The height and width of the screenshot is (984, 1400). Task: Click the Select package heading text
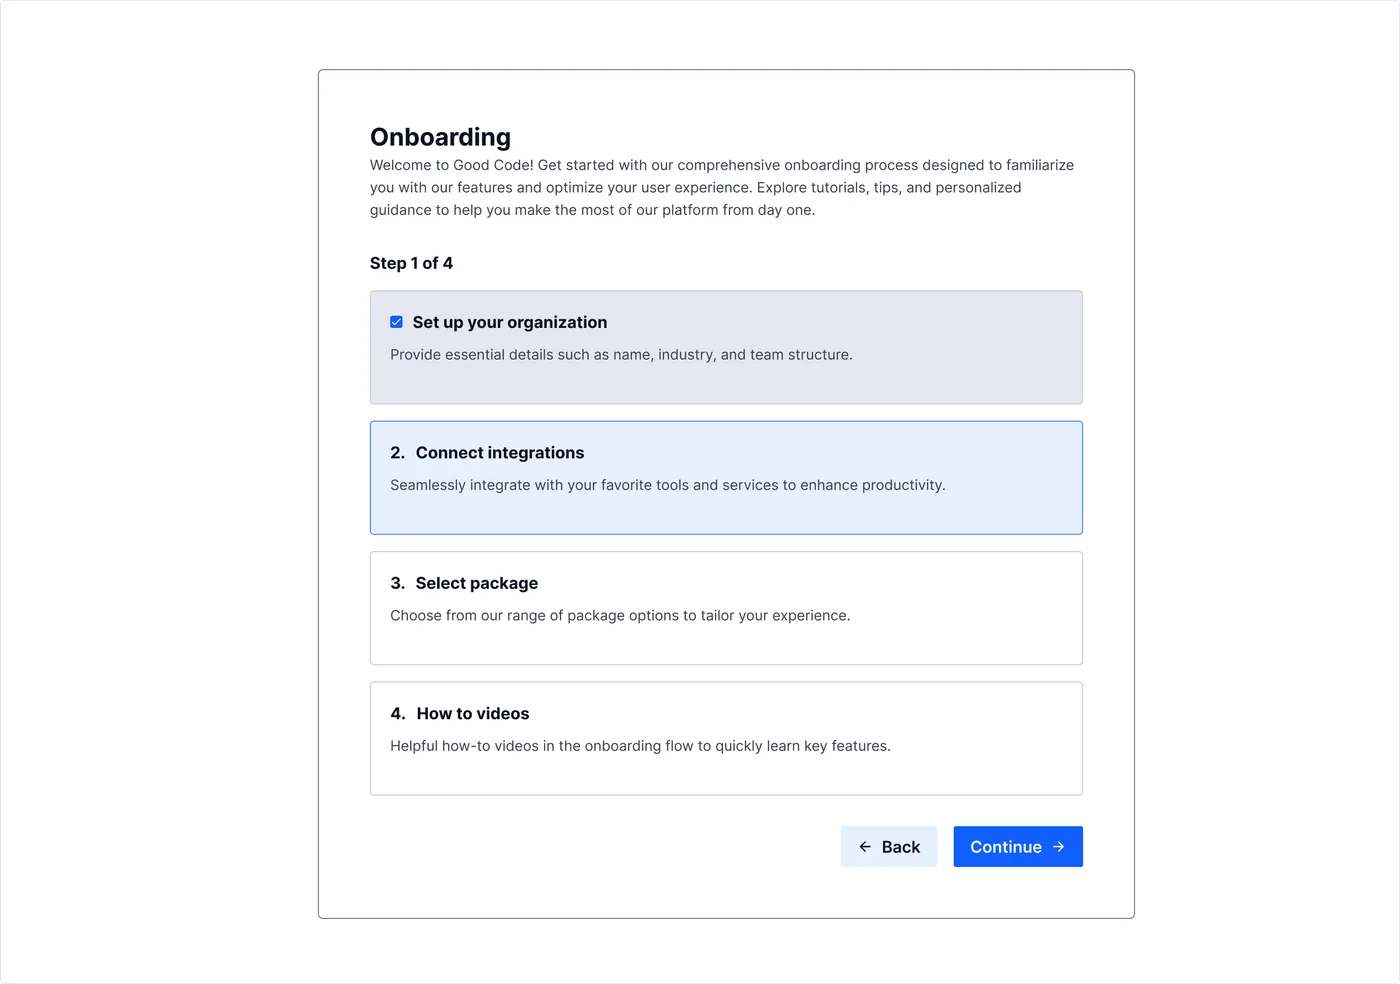477,583
